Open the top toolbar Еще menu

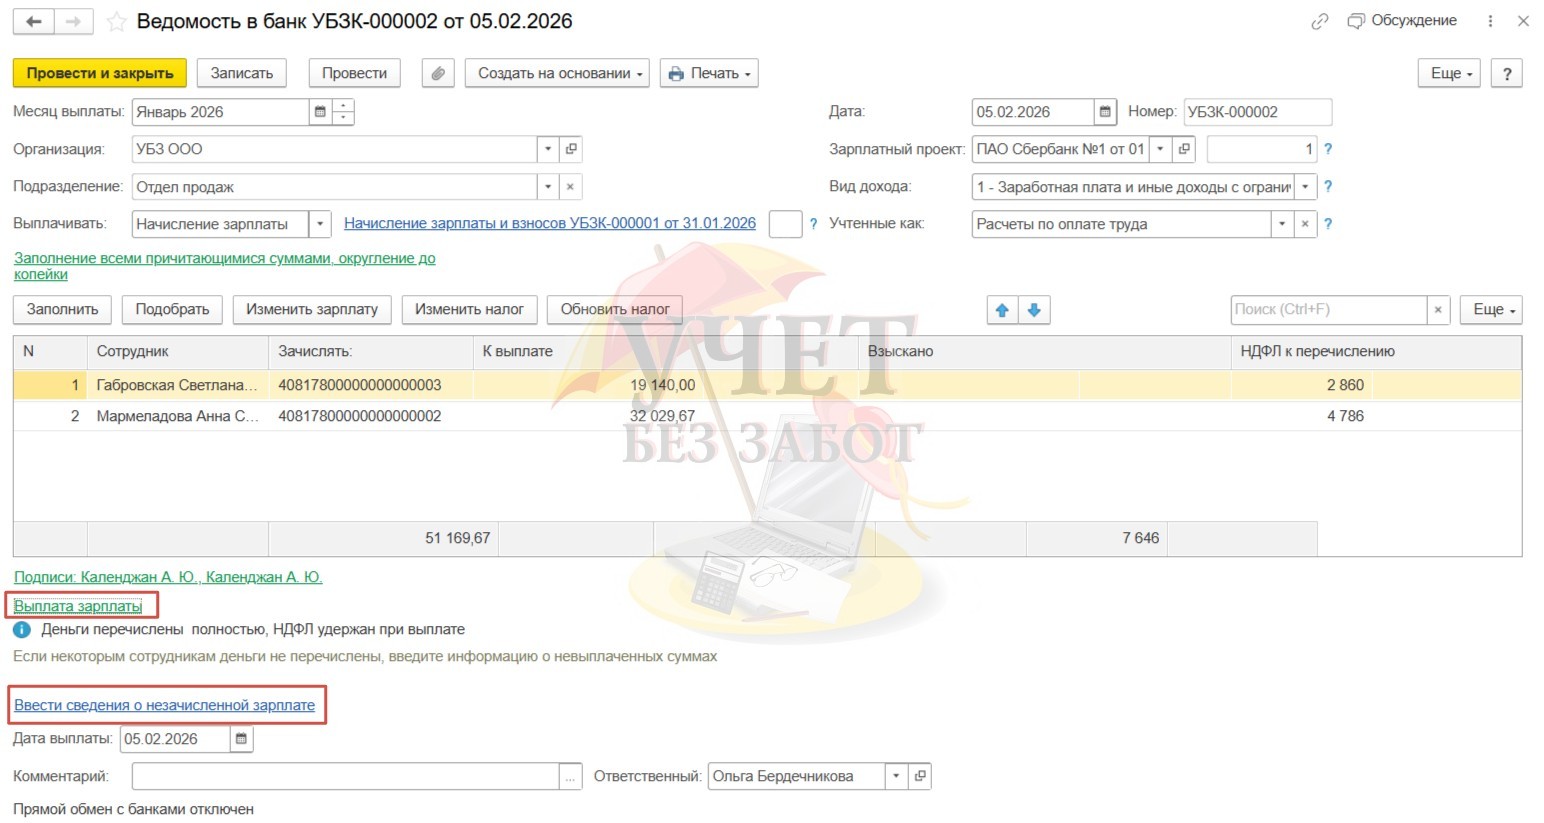(1450, 73)
